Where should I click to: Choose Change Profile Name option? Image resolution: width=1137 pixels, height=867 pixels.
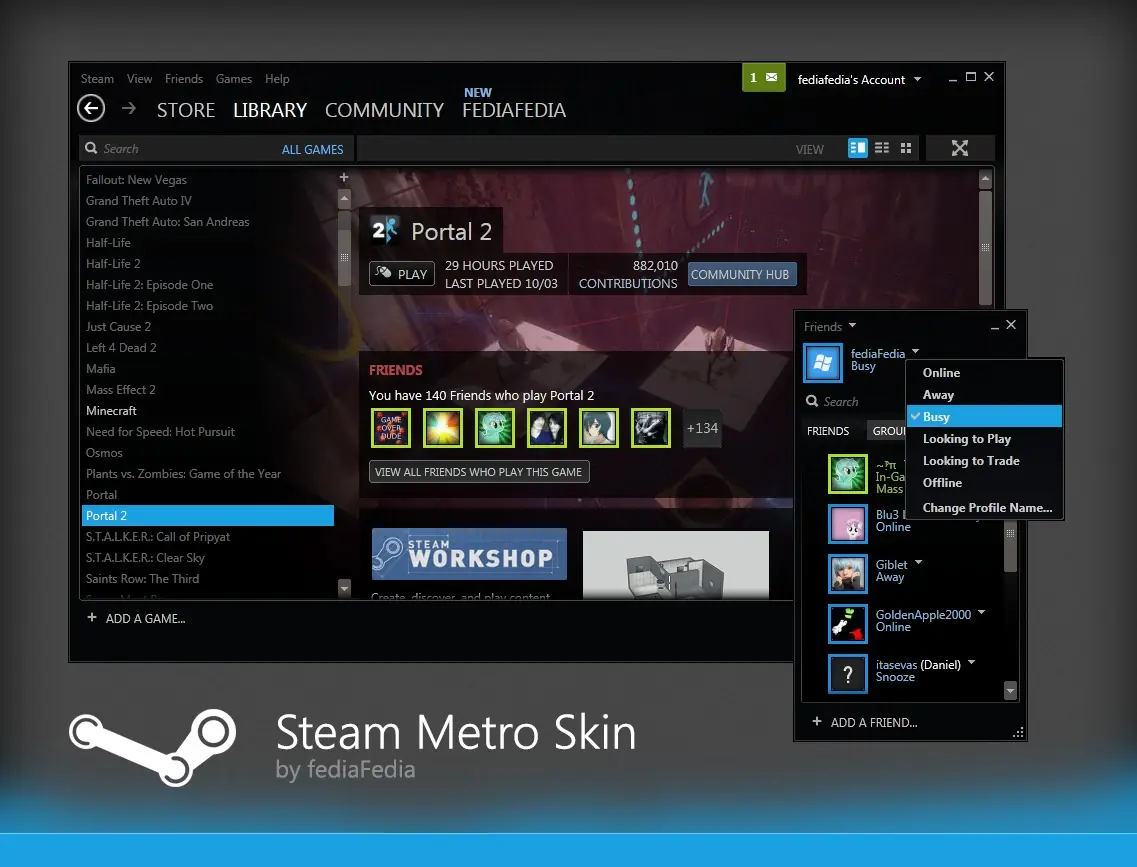[985, 507]
